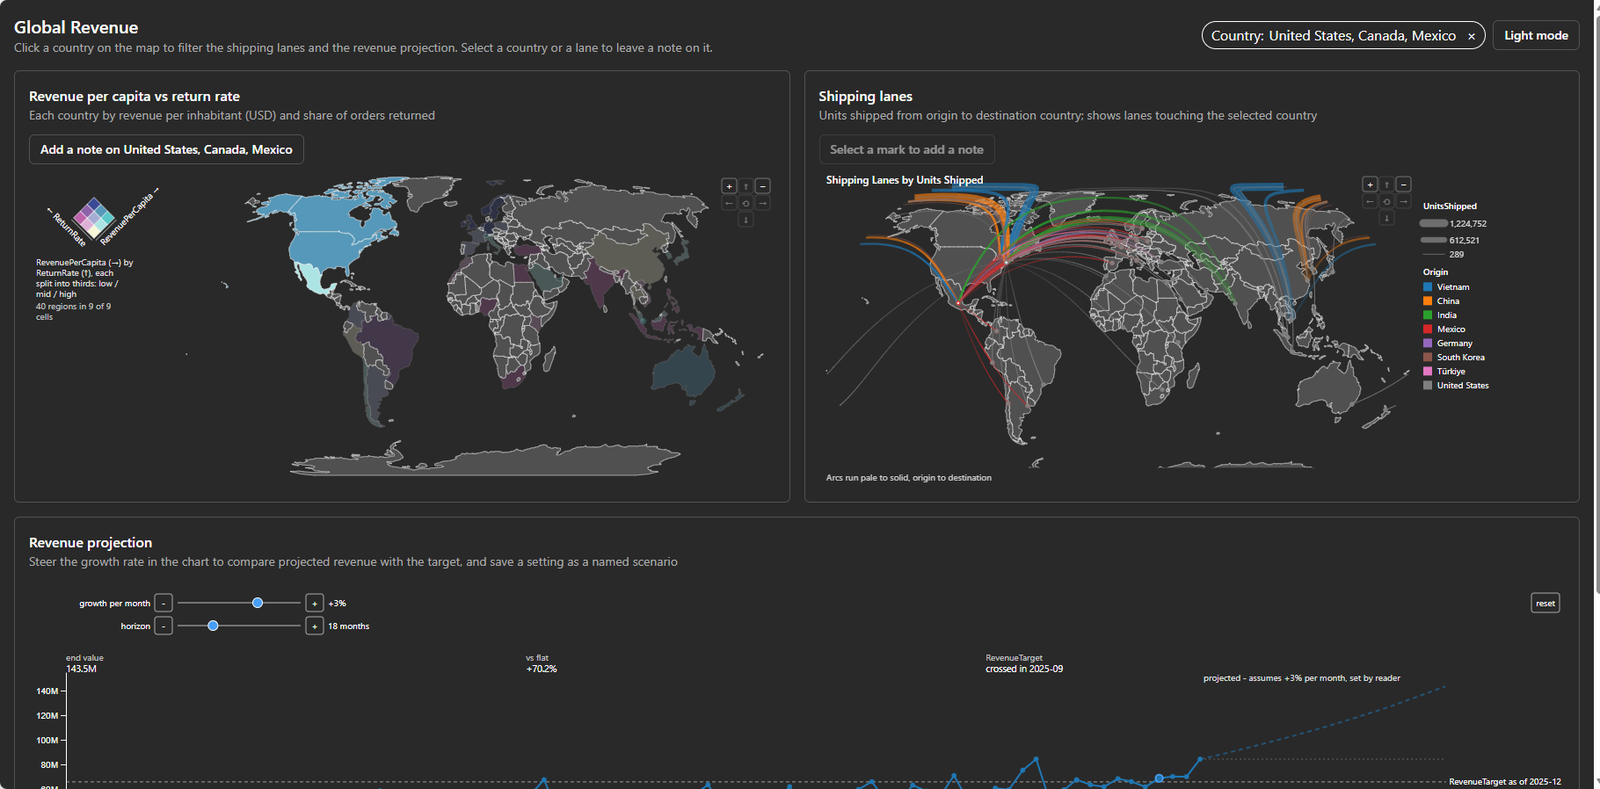Viewport: 1600px width, 789px height.
Task: Select United States in the Origin legend
Action: click(1456, 385)
